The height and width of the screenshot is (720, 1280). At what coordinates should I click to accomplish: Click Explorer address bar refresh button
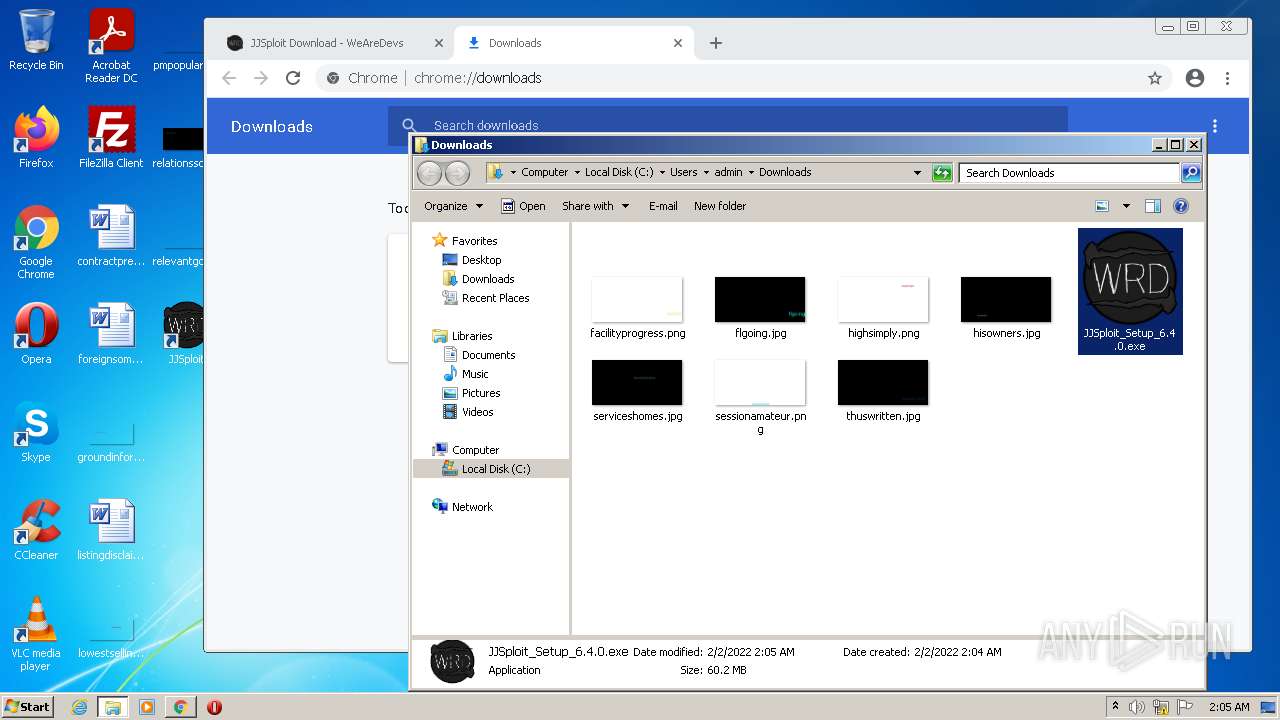tap(942, 173)
